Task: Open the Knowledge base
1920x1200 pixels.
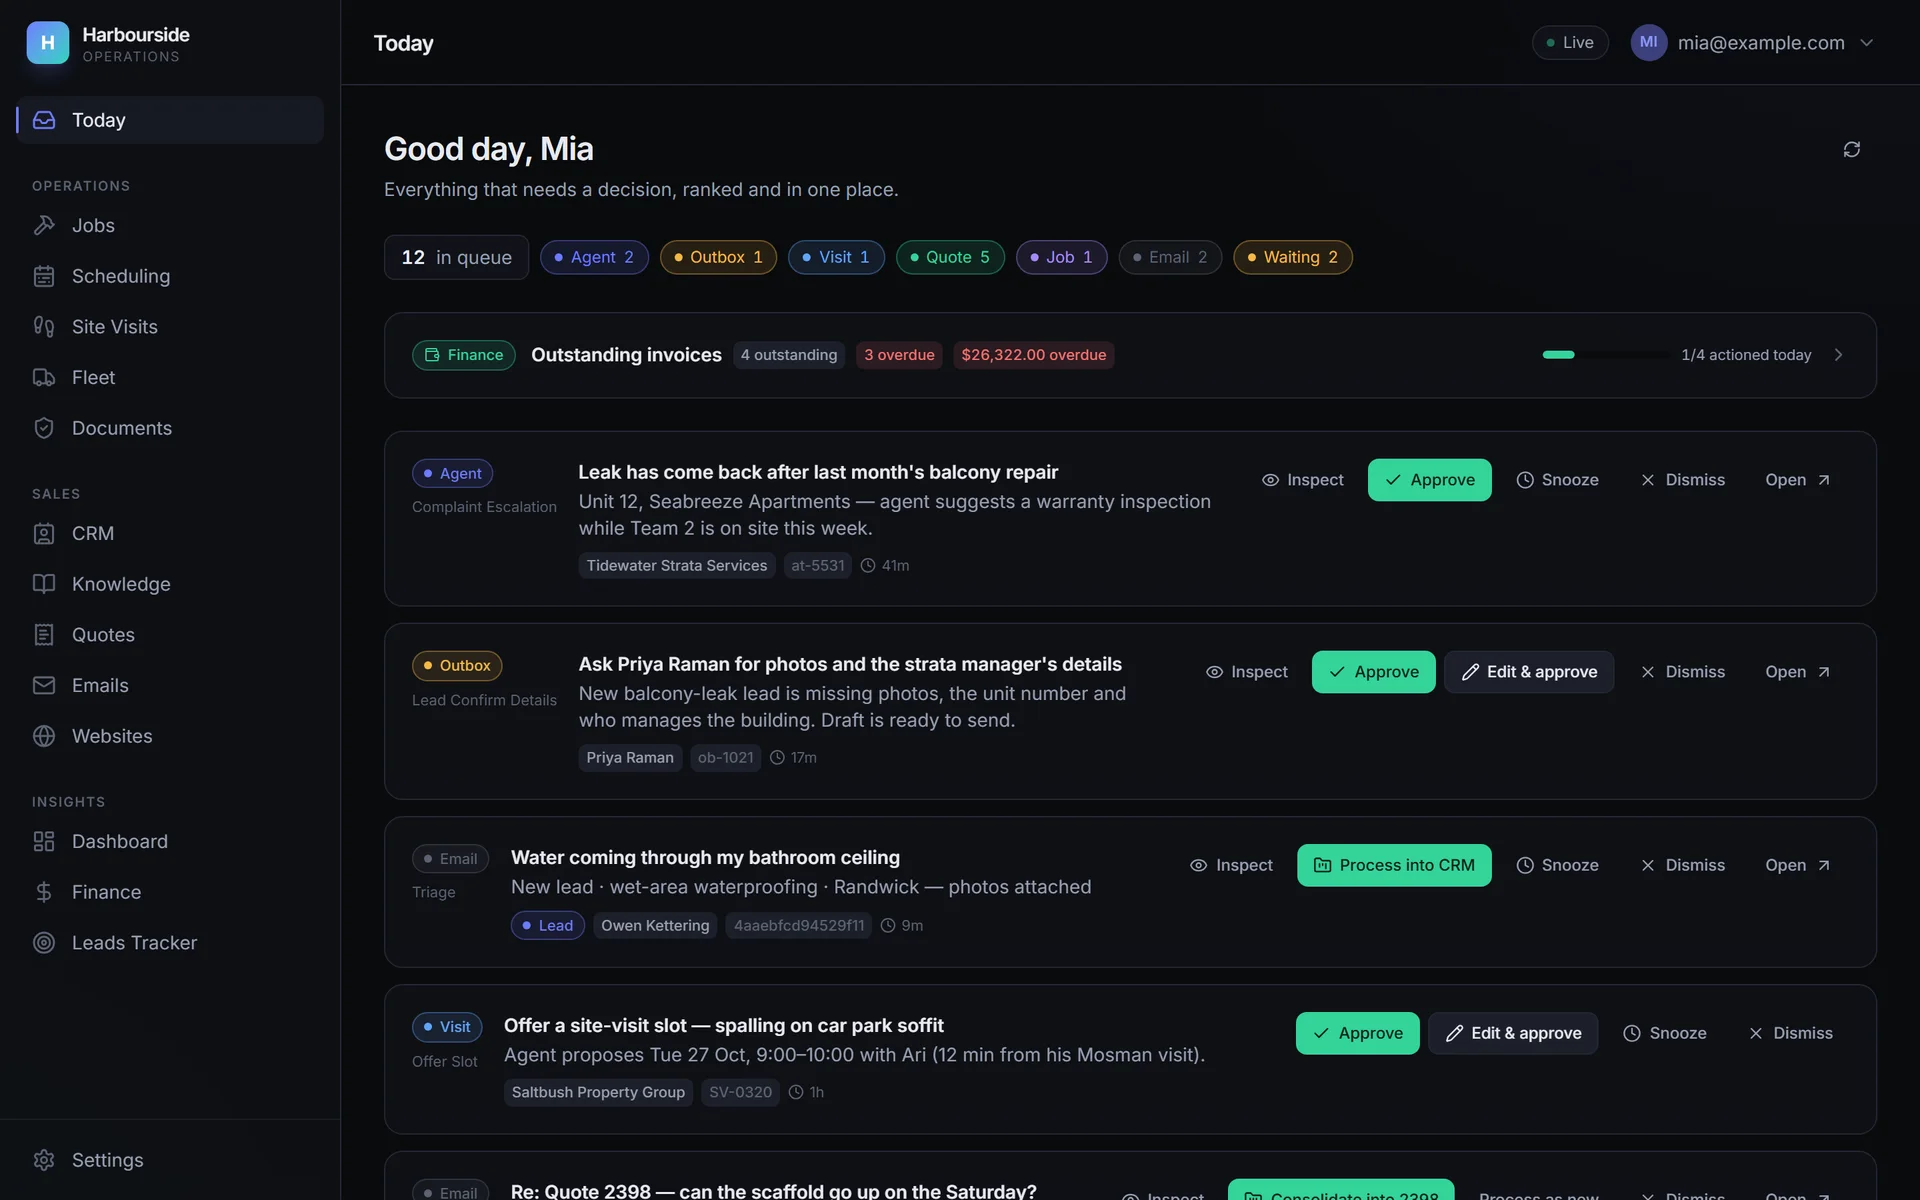Action: click(170, 584)
